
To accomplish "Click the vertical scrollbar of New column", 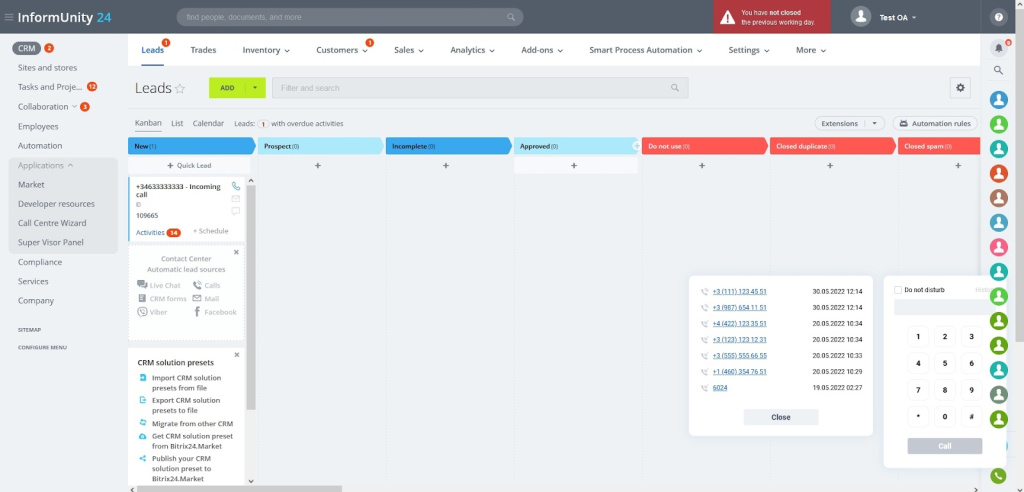I will point(251,297).
